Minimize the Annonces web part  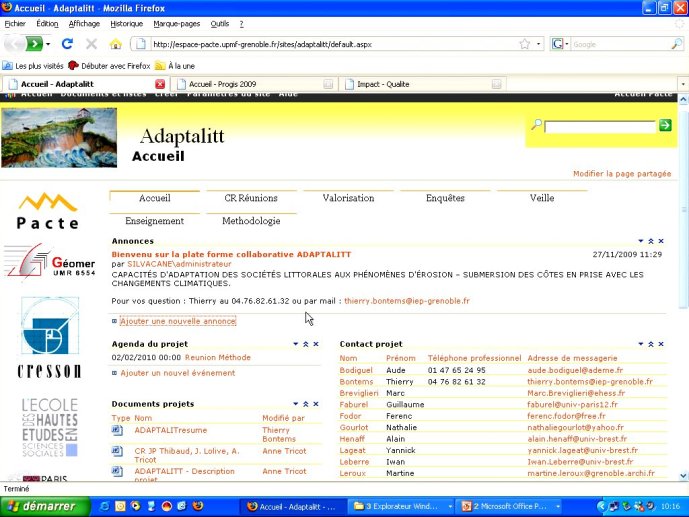point(651,241)
